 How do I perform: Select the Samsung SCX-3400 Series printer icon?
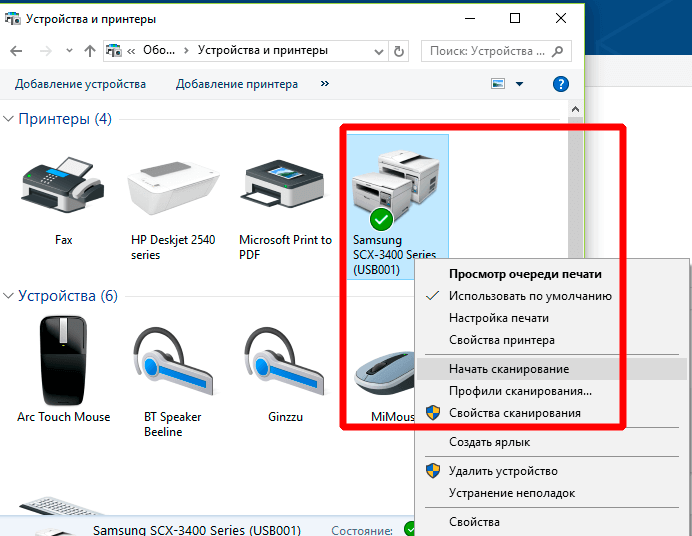click(395, 190)
